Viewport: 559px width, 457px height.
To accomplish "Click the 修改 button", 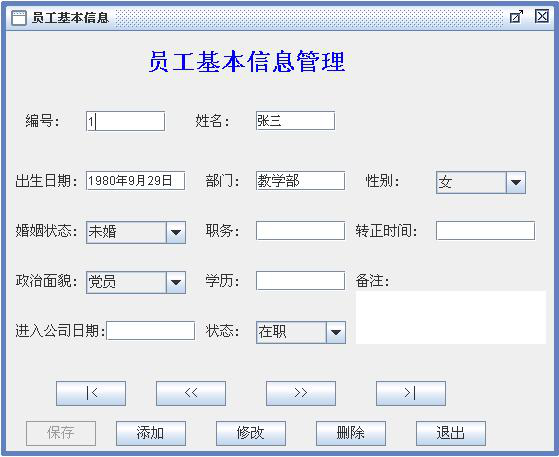I will click(251, 433).
